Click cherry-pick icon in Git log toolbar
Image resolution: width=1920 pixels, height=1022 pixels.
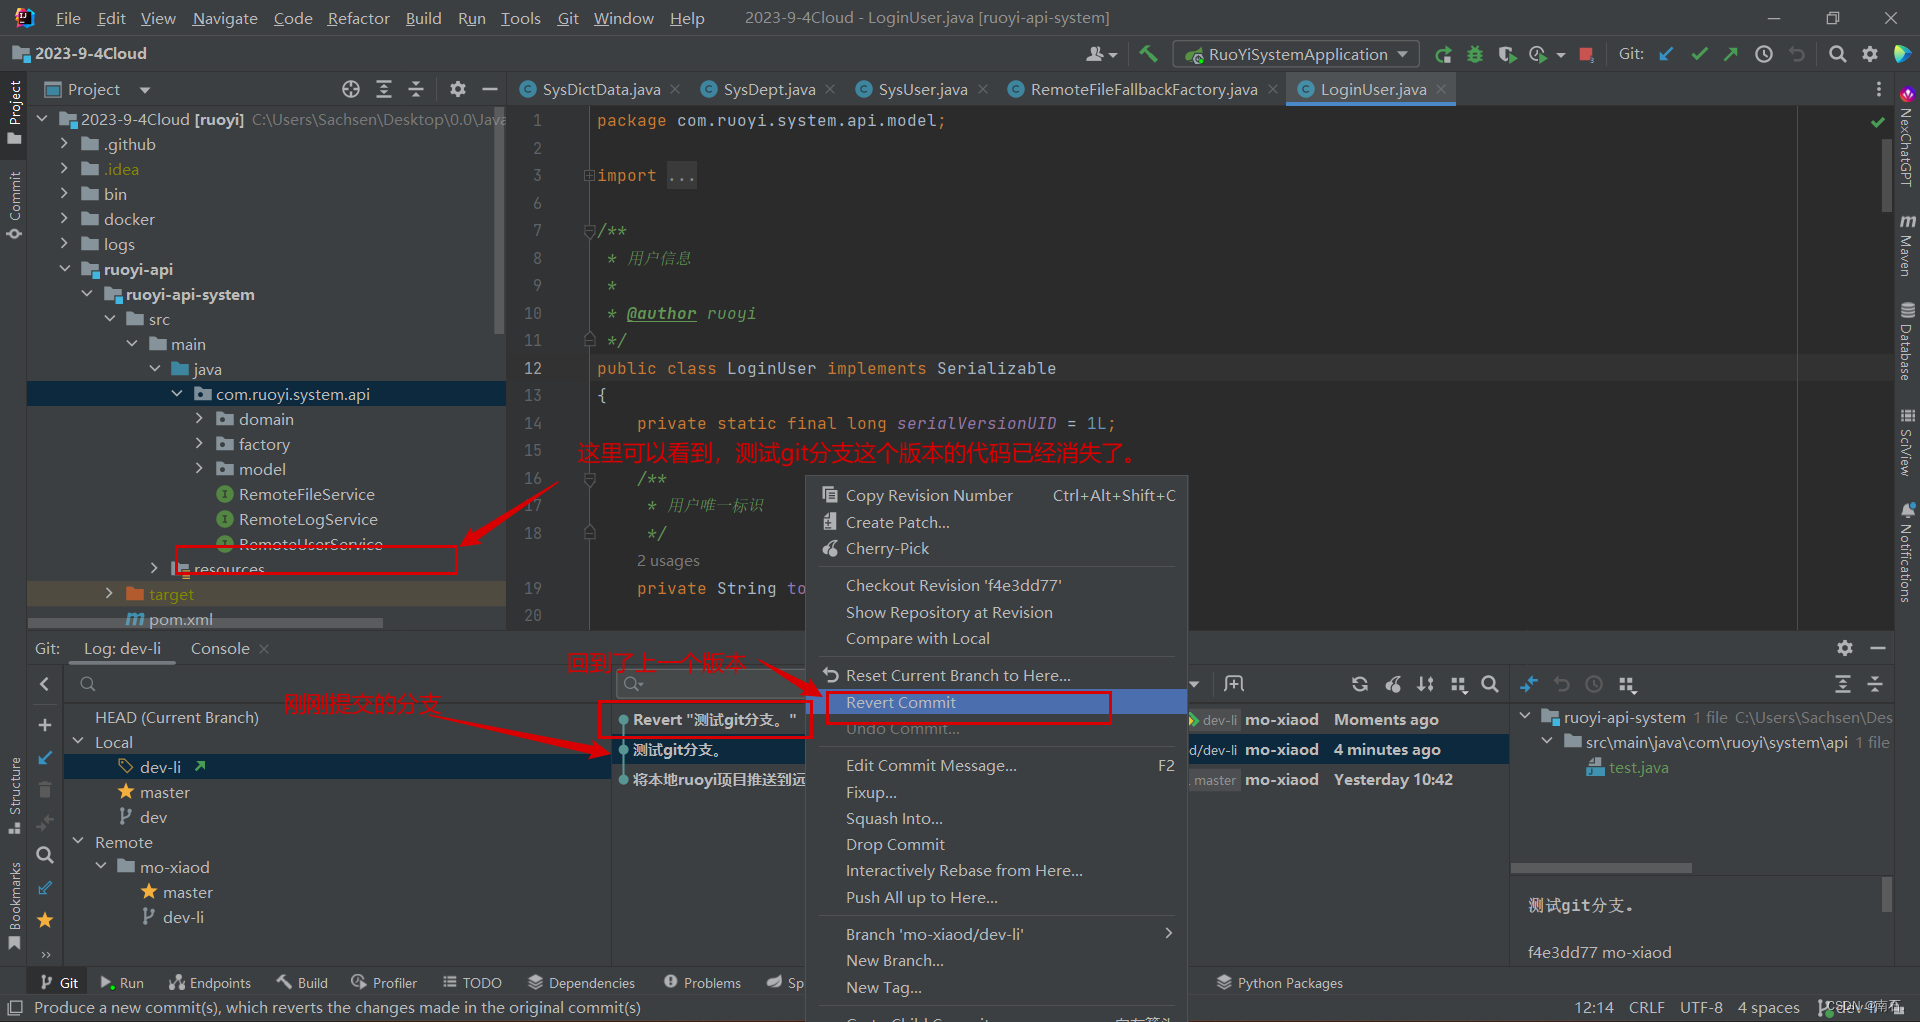[1393, 684]
